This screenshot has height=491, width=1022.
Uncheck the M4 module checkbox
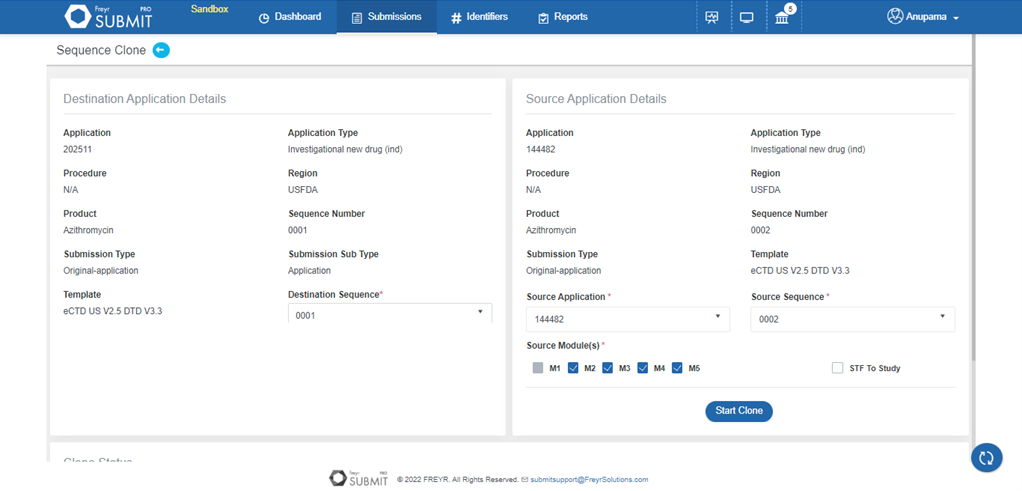click(x=643, y=368)
